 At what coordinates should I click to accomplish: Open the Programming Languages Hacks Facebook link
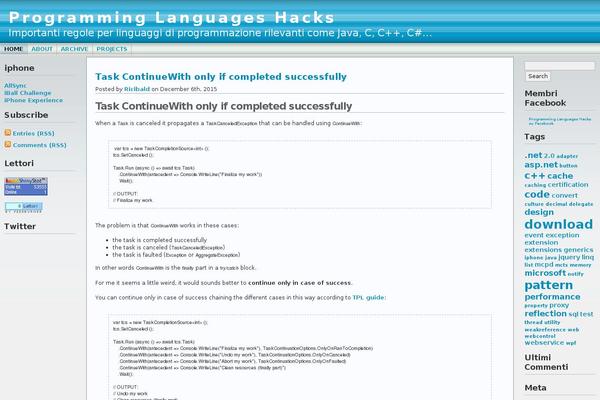pos(560,121)
